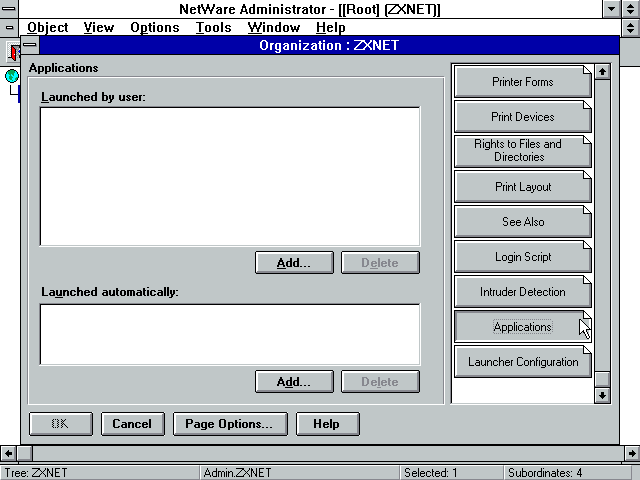The image size is (640, 480).
Task: Open the Object menu
Action: [x=47, y=27]
